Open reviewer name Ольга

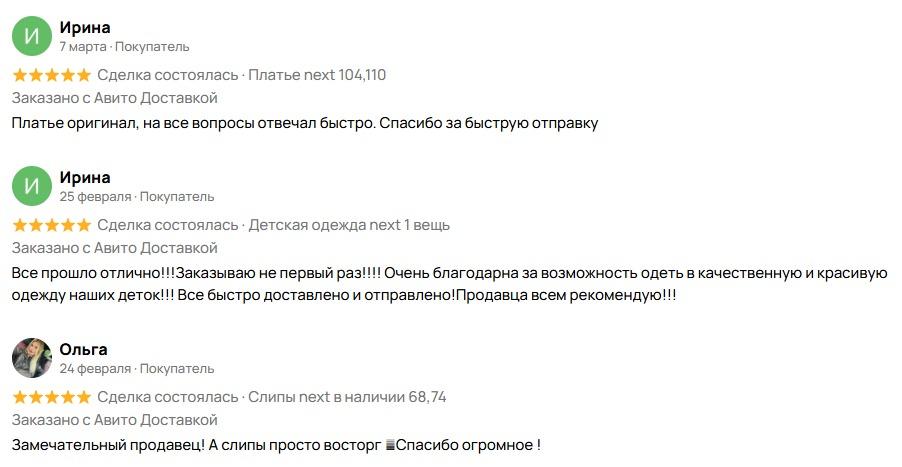pyautogui.click(x=83, y=349)
